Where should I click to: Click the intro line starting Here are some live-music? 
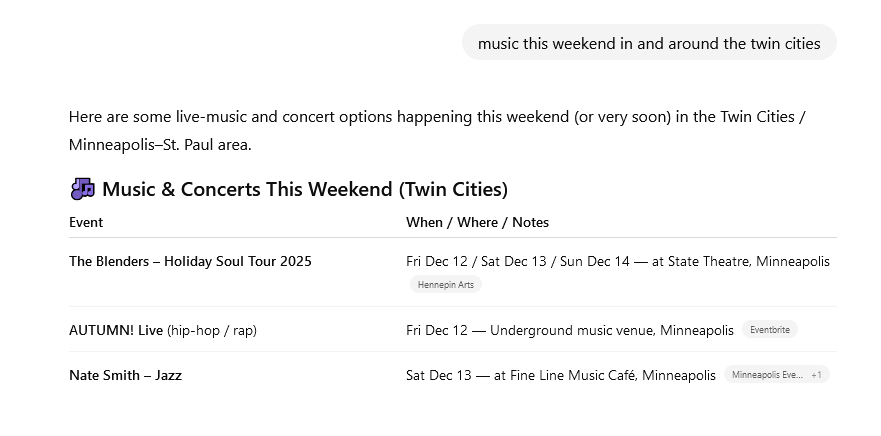pyautogui.click(x=437, y=117)
